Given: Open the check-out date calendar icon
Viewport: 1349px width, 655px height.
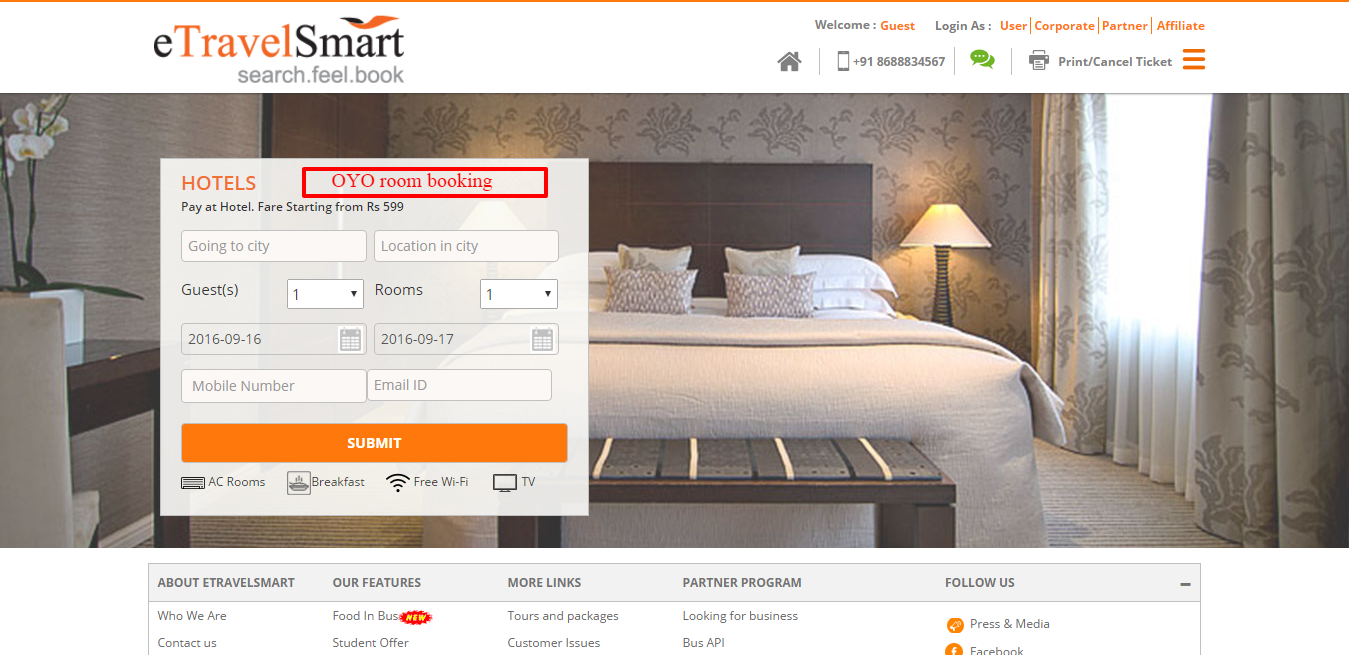Looking at the screenshot, I should [x=542, y=339].
